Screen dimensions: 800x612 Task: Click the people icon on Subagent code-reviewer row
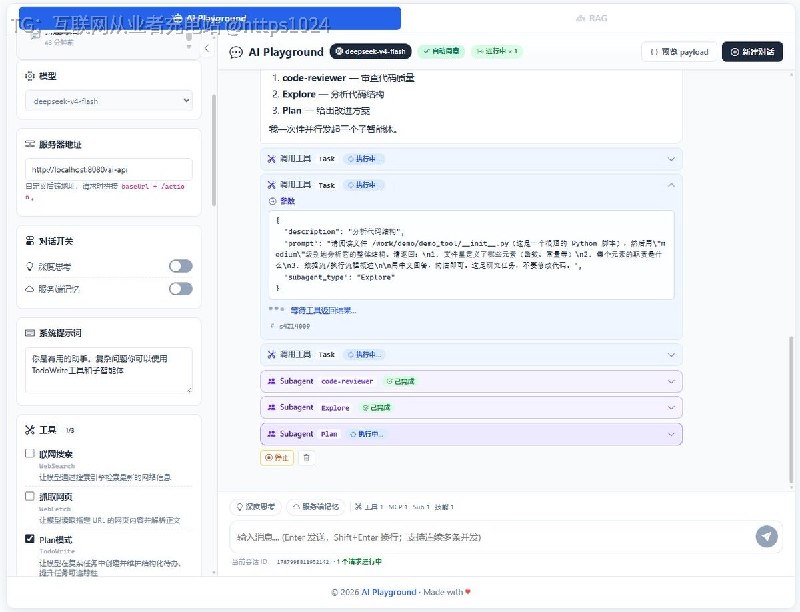(x=271, y=381)
